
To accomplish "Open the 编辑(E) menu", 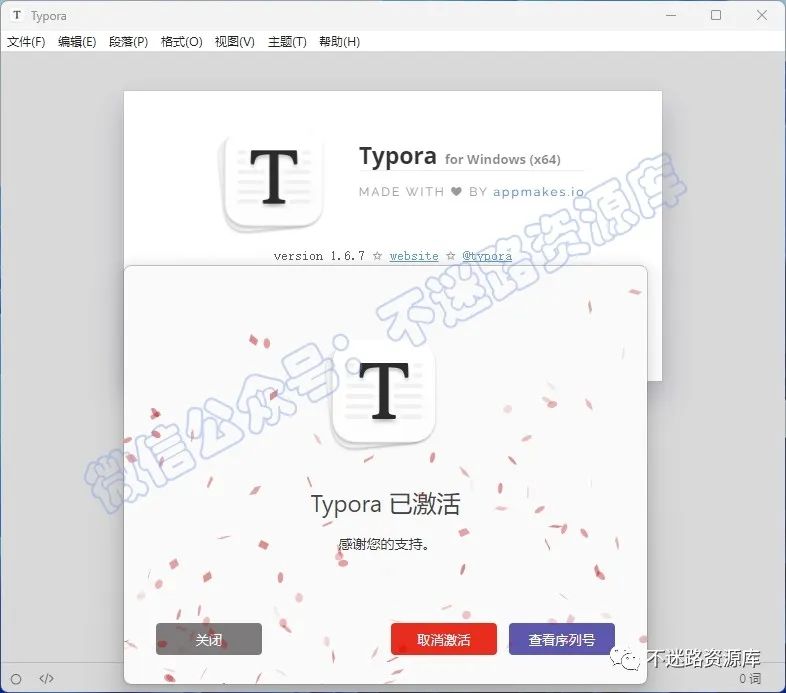I will pyautogui.click(x=77, y=42).
